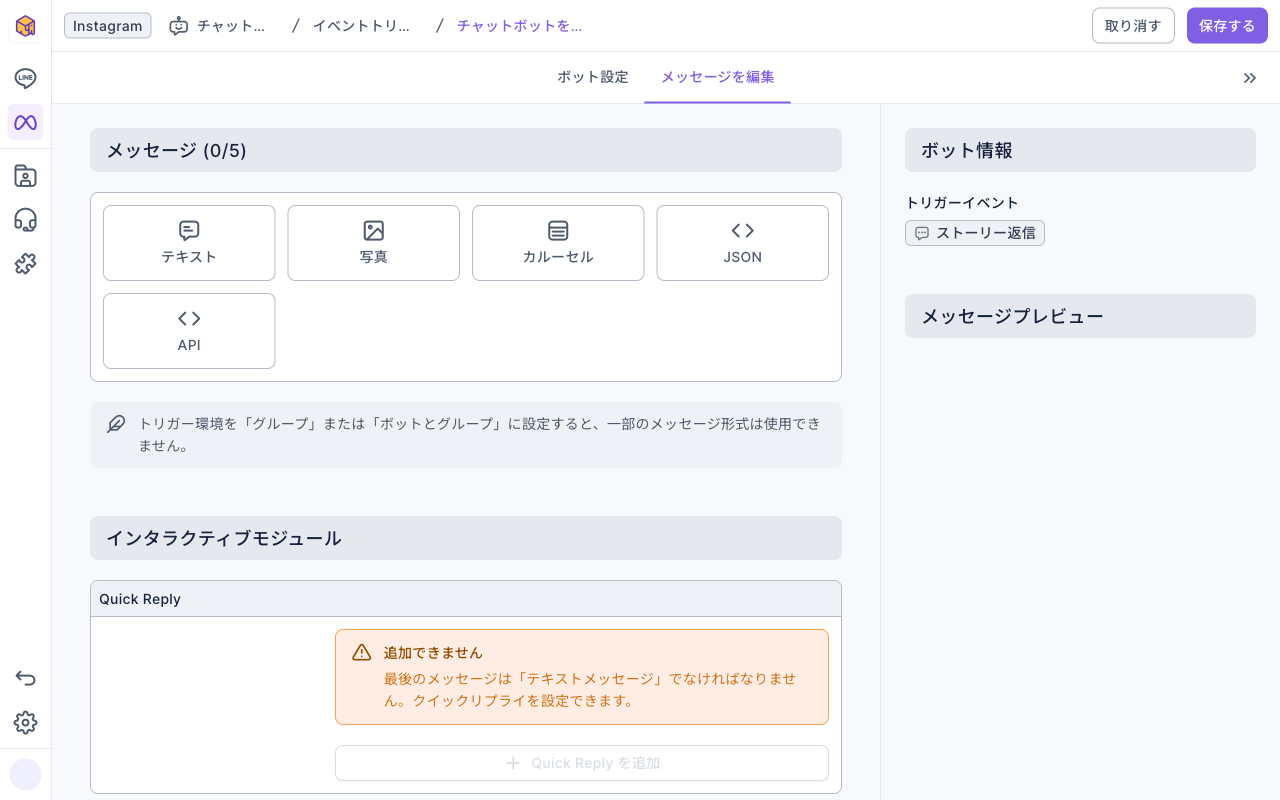The width and height of the screenshot is (1280, 800).
Task: Click the ボット情報 heading
Action: pyautogui.click(x=967, y=151)
